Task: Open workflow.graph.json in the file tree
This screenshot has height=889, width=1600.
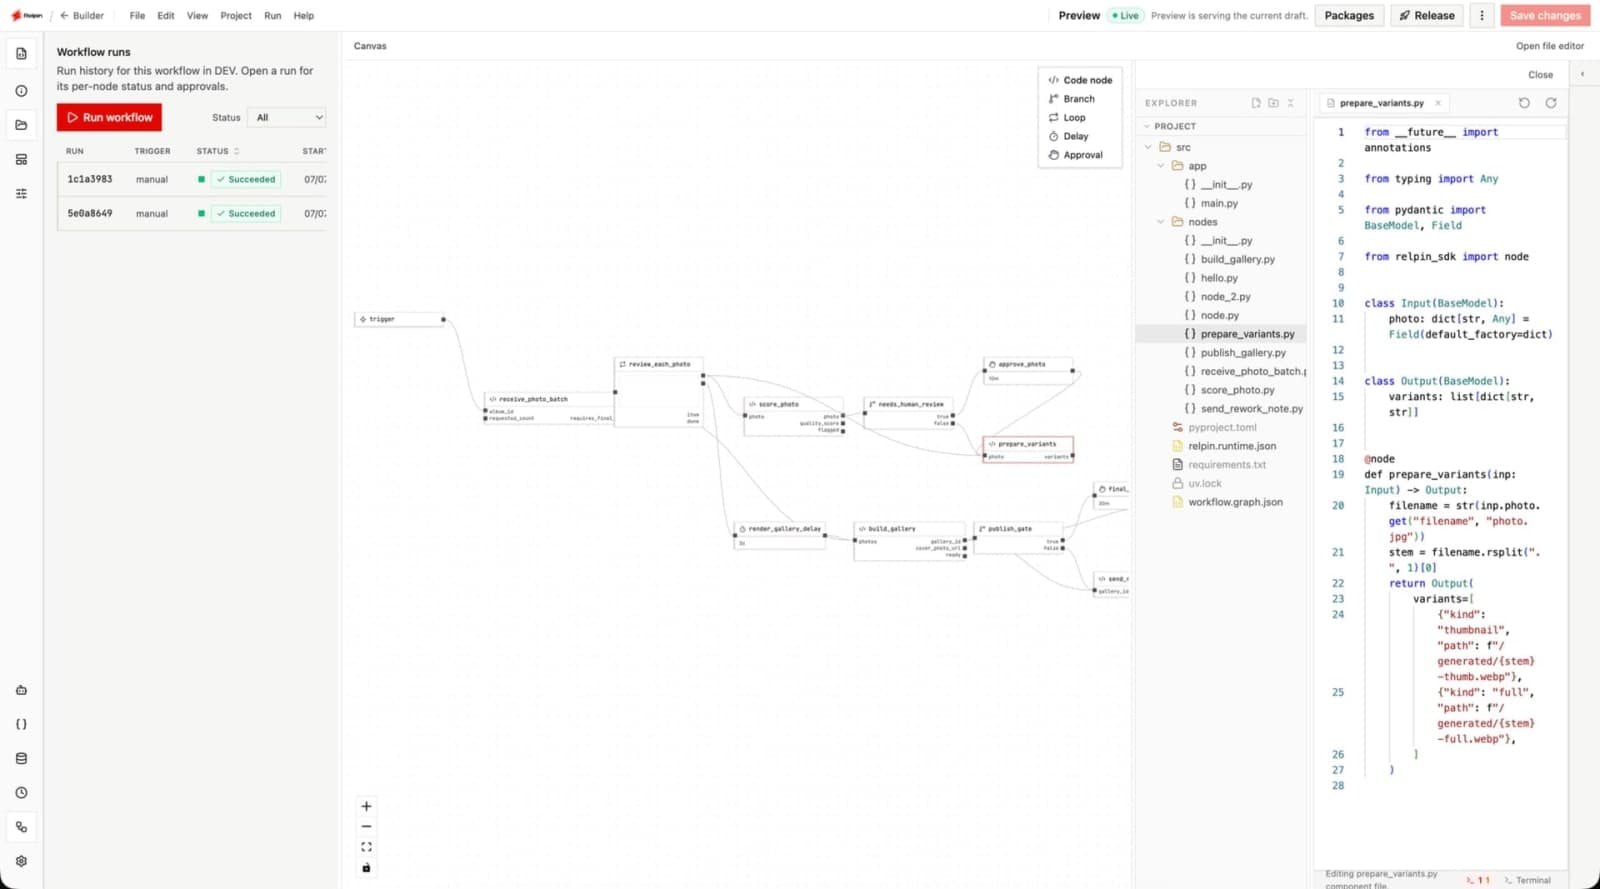Action: (x=1236, y=502)
